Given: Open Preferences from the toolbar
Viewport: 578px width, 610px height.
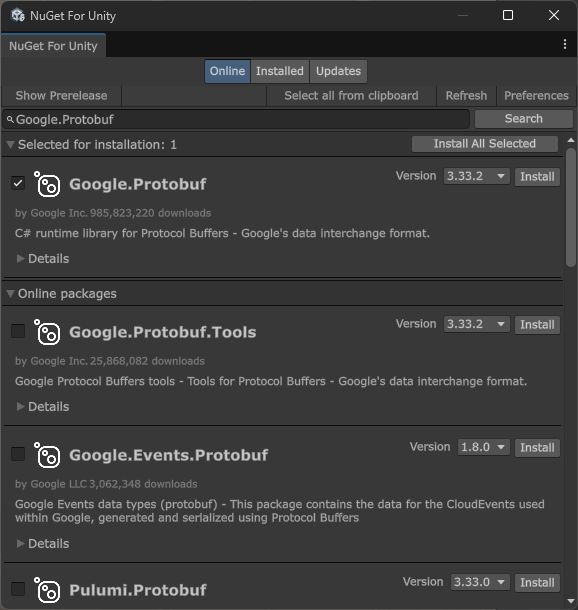Looking at the screenshot, I should click(536, 96).
